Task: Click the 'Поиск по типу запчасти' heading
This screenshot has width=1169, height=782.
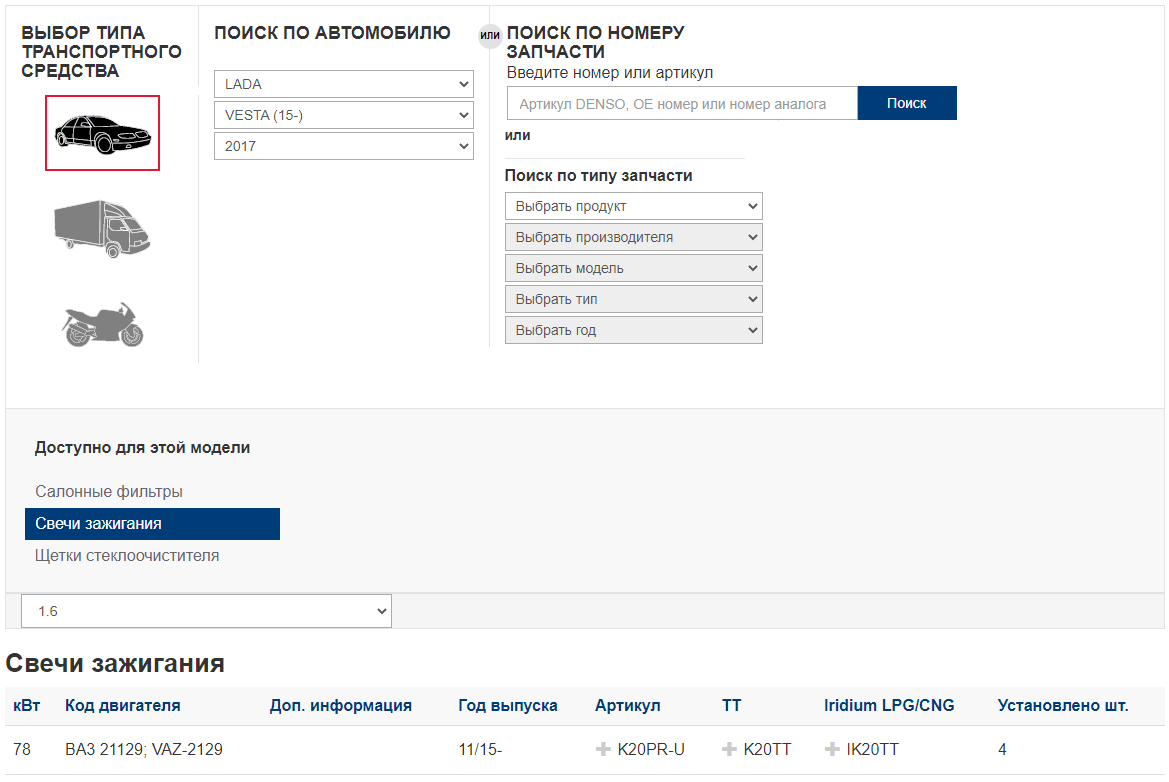Action: coord(599,176)
